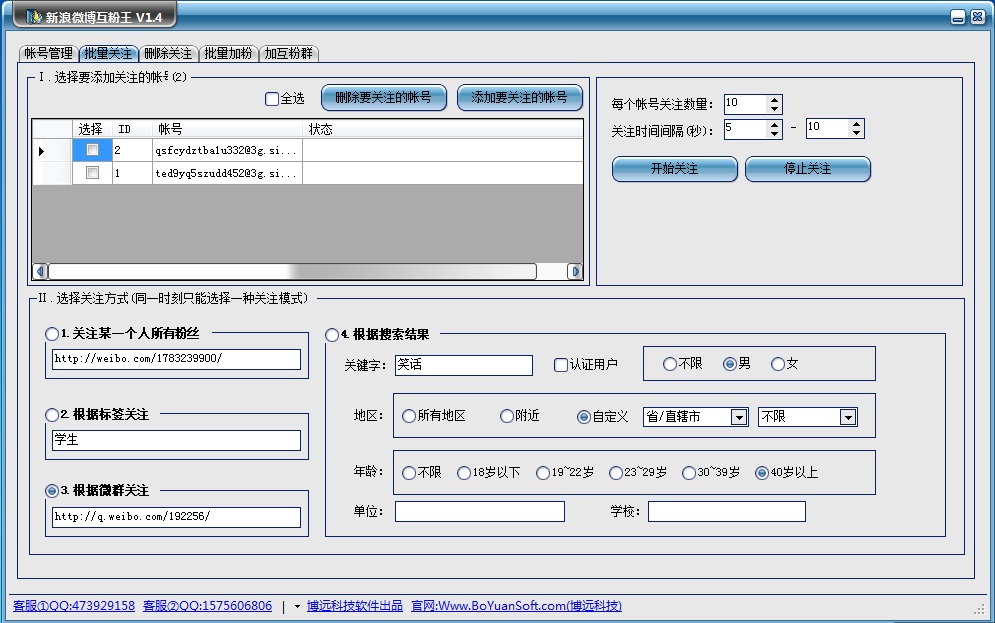Screen dimensions: 995x623
Task: Click 添加要关注的帐号 button
Action: 520,98
